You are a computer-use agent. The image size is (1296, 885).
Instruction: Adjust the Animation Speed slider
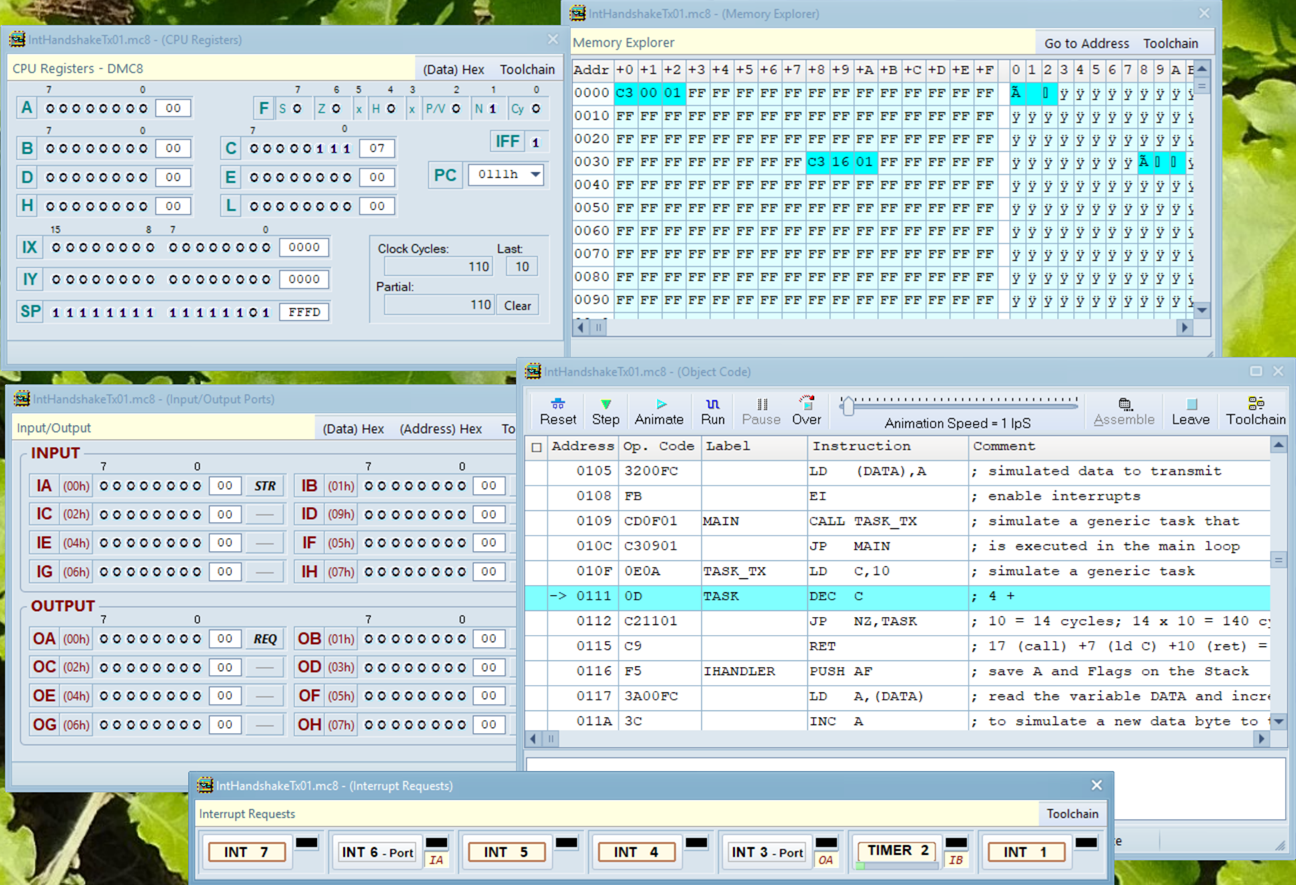pos(847,405)
